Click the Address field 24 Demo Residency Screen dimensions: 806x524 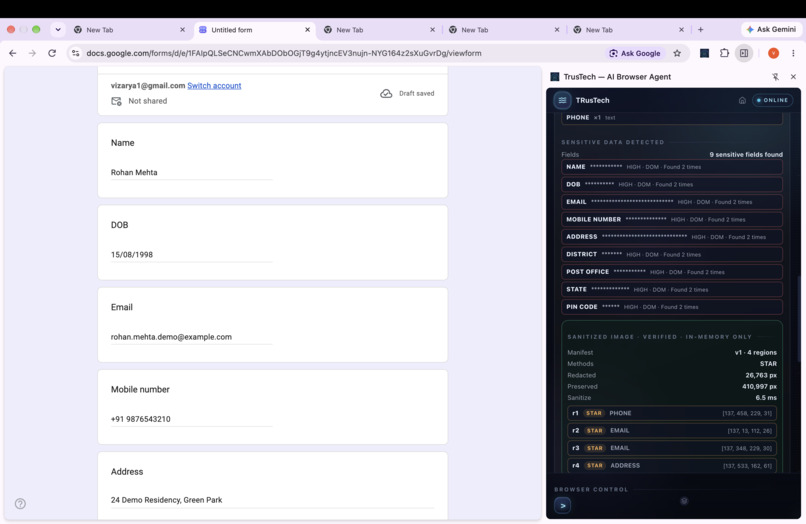(272, 500)
